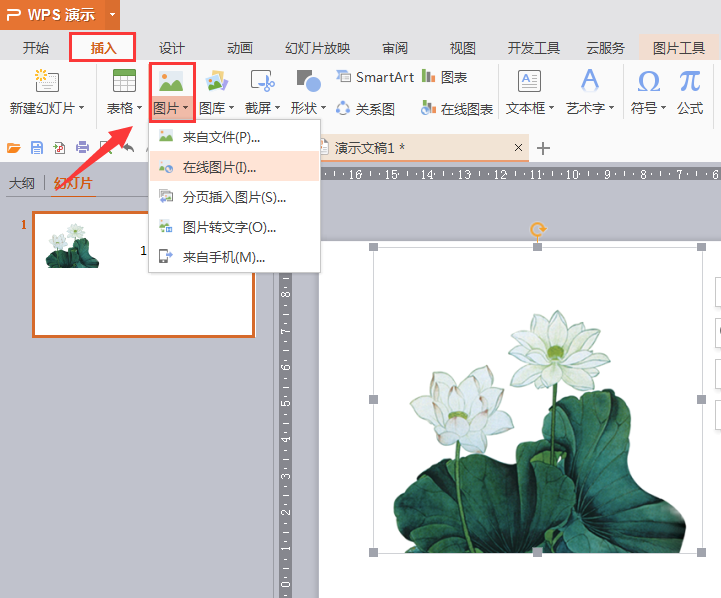Expand the 表格 dropdown arrow
Screen dimensions: 721x598
(139, 108)
